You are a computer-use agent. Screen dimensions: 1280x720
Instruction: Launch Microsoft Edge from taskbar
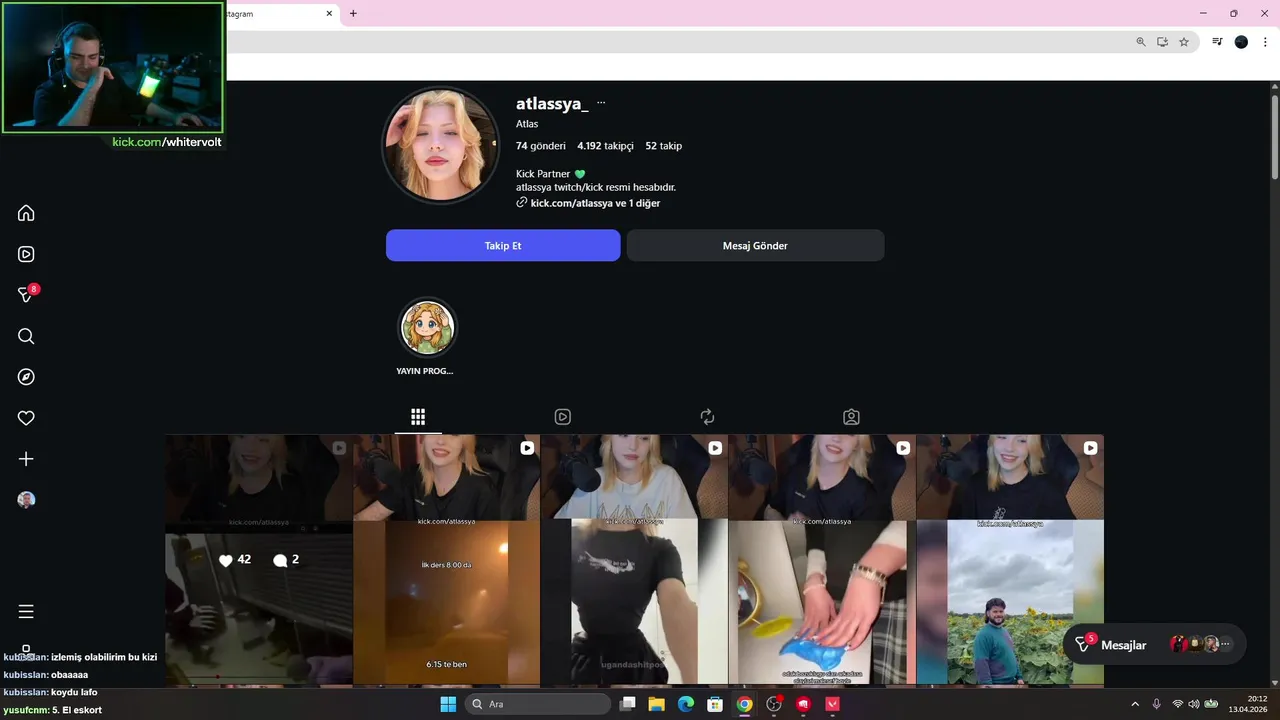686,704
